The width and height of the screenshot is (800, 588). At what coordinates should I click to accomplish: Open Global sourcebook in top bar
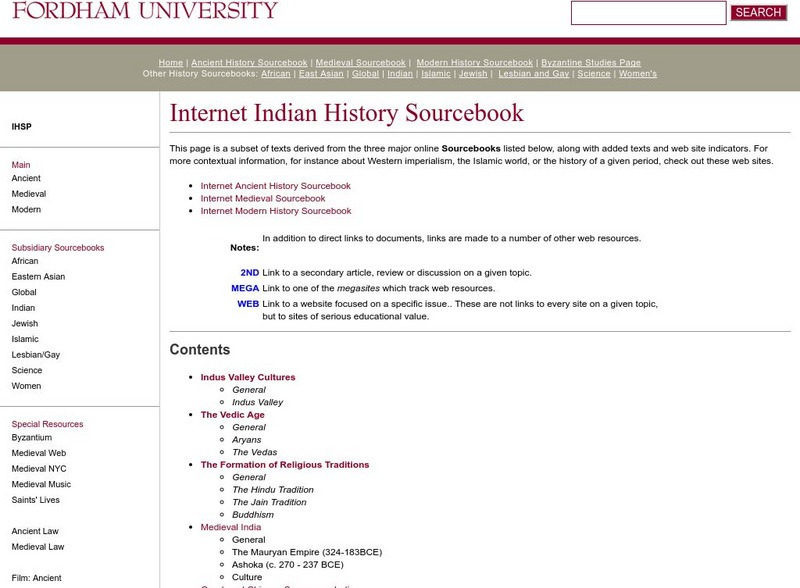pyautogui.click(x=365, y=74)
